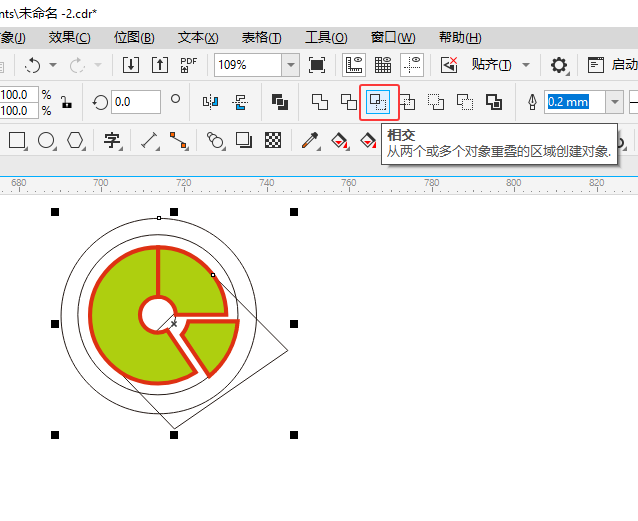Select the Text tool icon
638x521 pixels.
[112, 140]
